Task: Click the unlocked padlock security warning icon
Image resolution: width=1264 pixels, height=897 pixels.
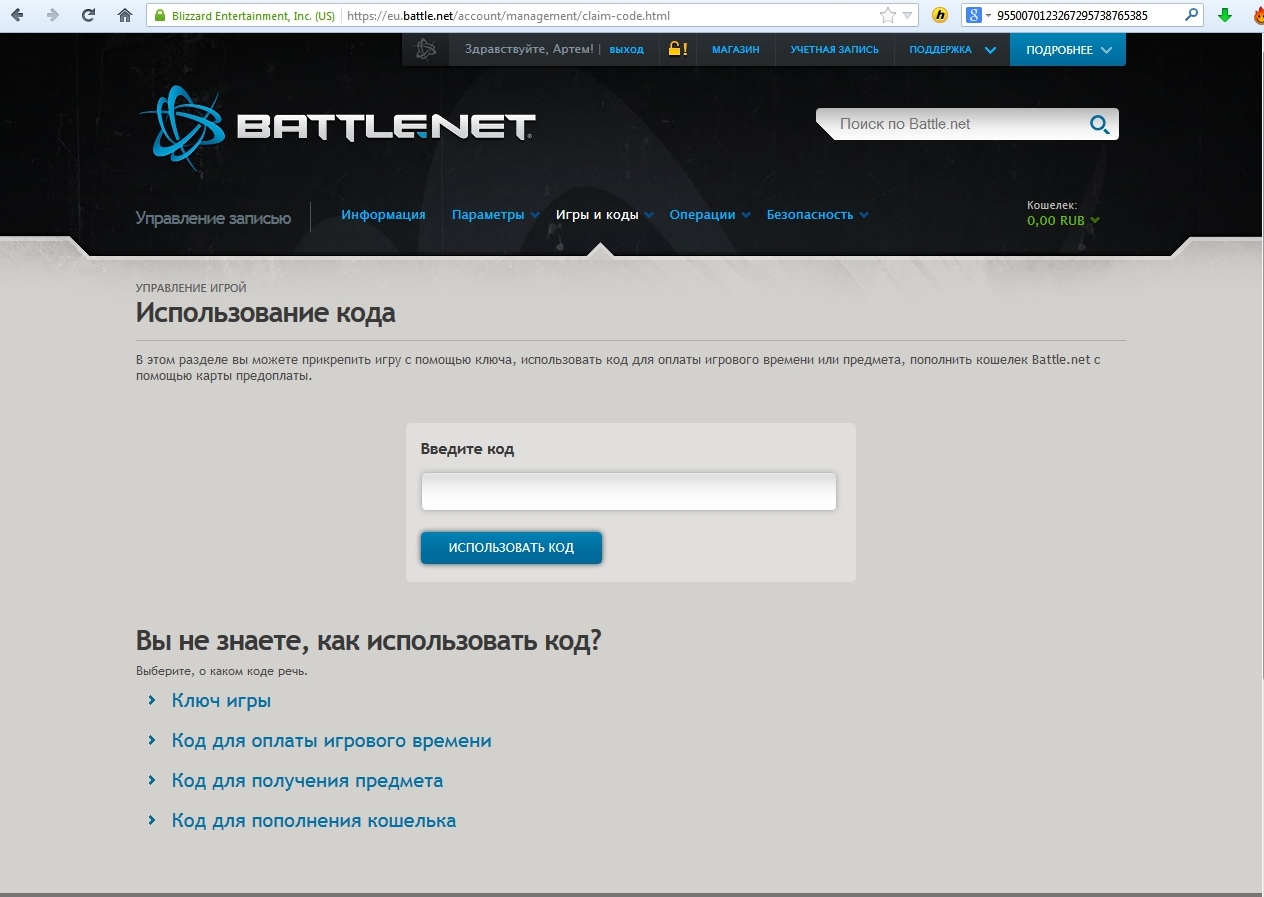Action: tap(677, 49)
